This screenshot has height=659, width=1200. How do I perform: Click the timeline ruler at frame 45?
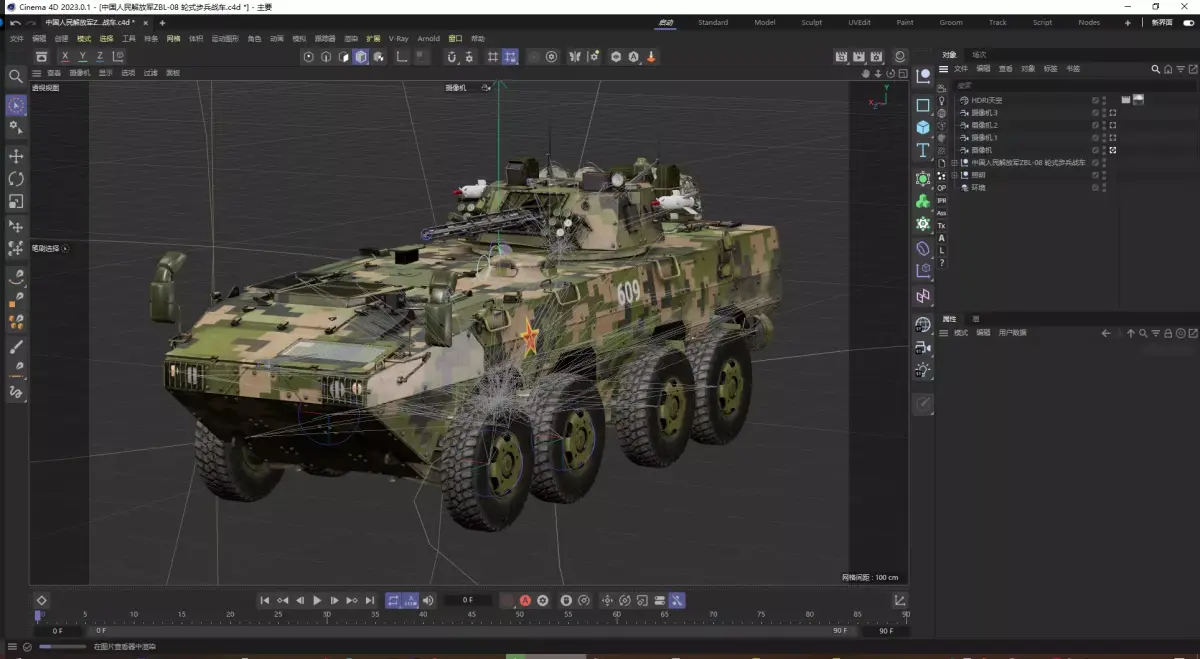471,616
